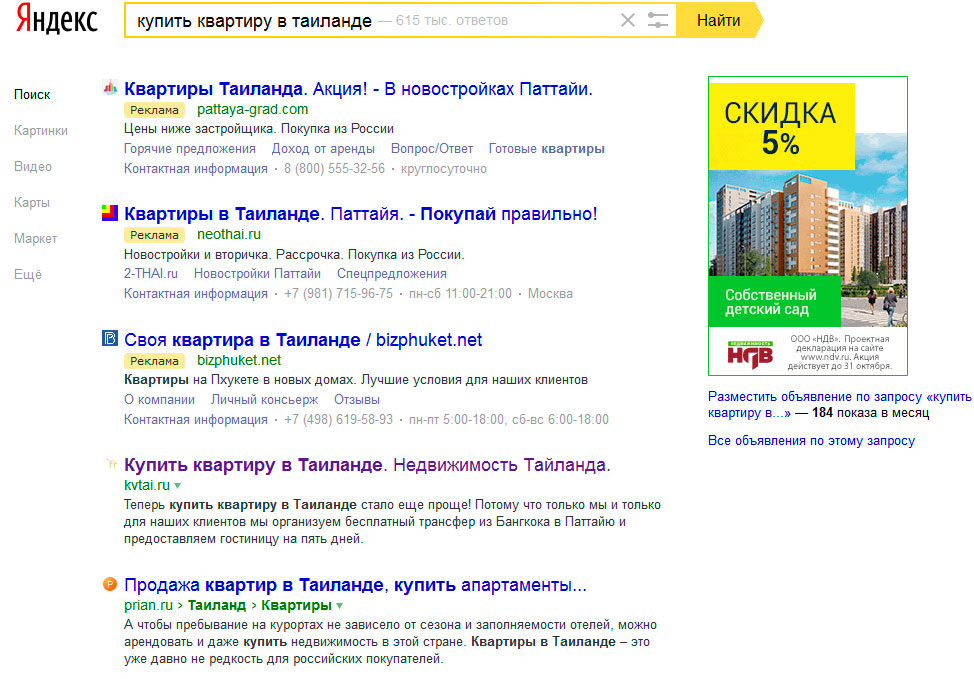Viewport: 974px width, 679px height.
Task: Switch to the Маркет tab
Action: [x=35, y=239]
